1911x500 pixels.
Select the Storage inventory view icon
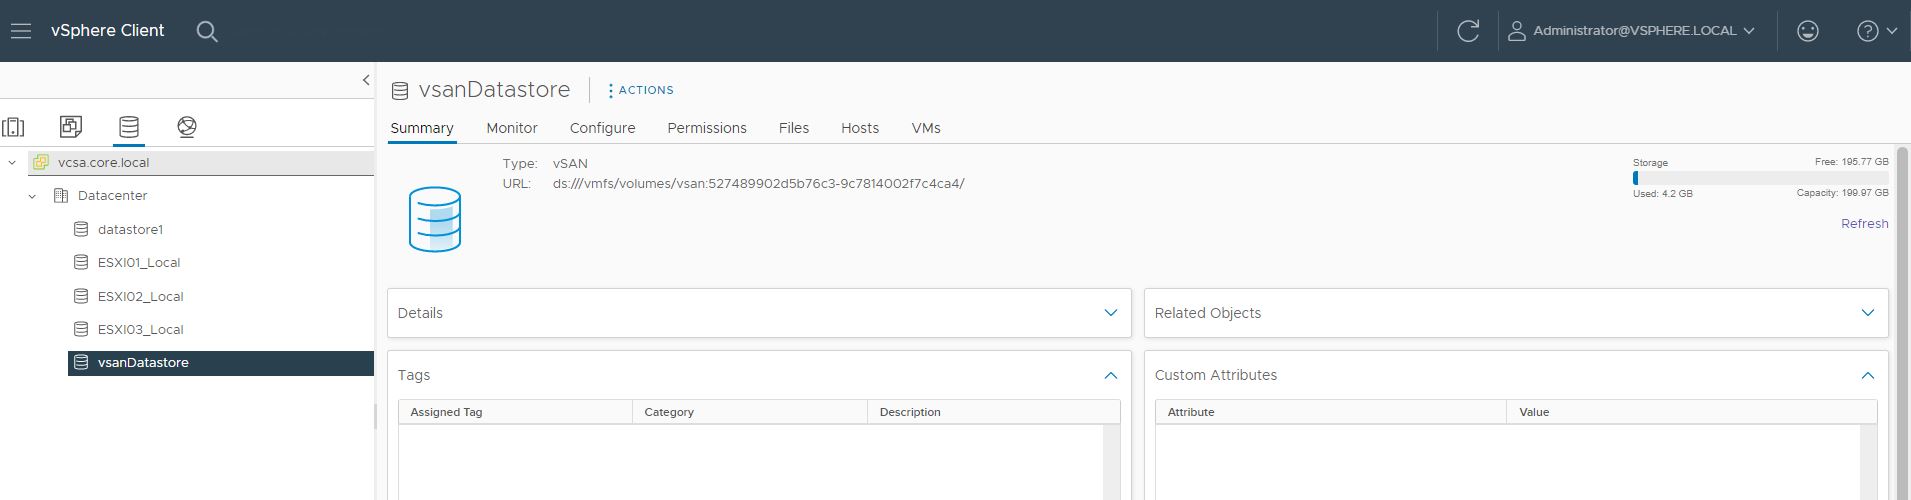tap(129, 127)
